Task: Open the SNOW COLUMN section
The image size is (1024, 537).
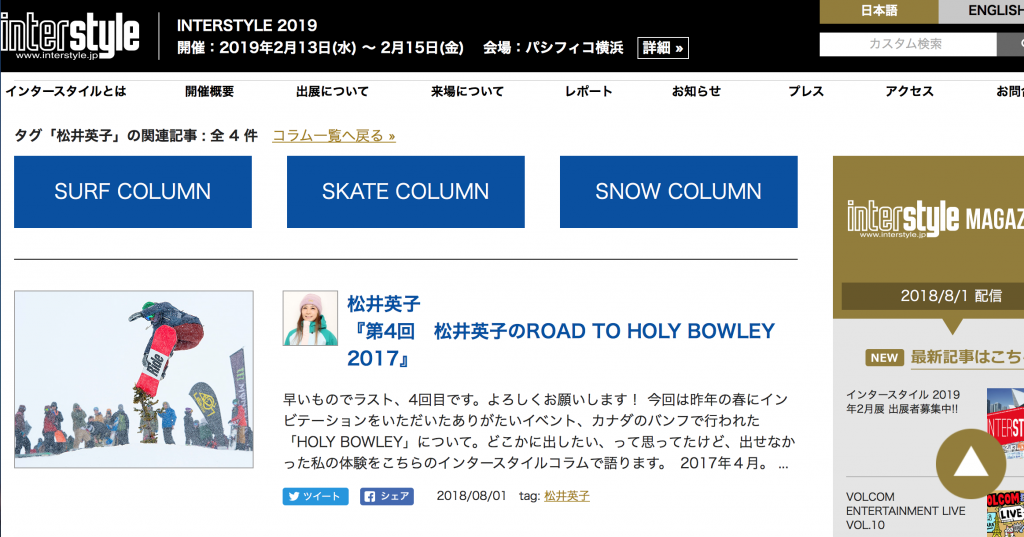Action: tap(678, 191)
